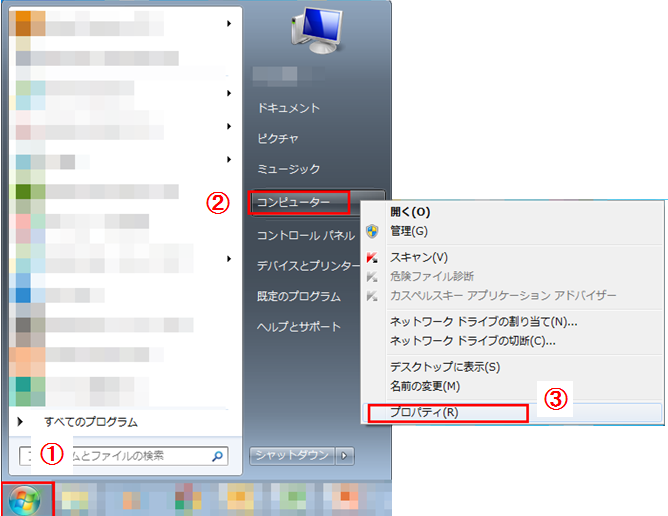This screenshot has width=668, height=516.
Task: Open コントロール パネル link
Action: click(x=305, y=235)
